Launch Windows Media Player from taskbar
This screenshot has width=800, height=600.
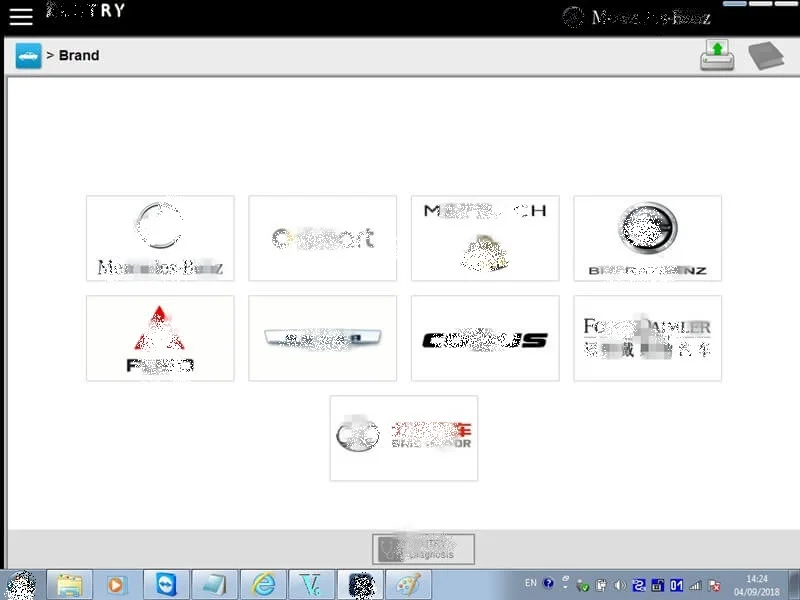pos(116,585)
